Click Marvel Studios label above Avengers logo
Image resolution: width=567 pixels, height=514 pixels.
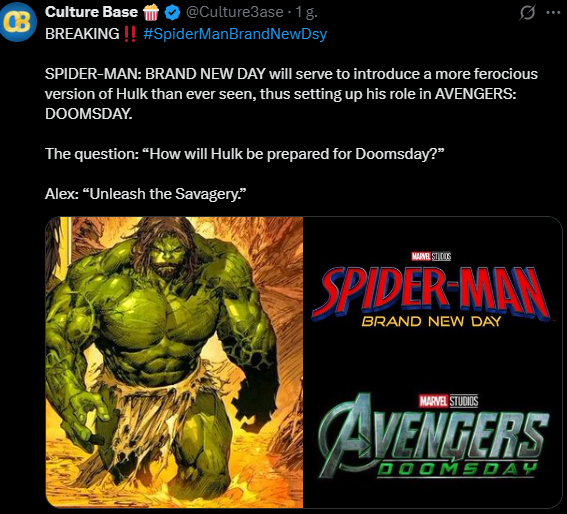(448, 401)
